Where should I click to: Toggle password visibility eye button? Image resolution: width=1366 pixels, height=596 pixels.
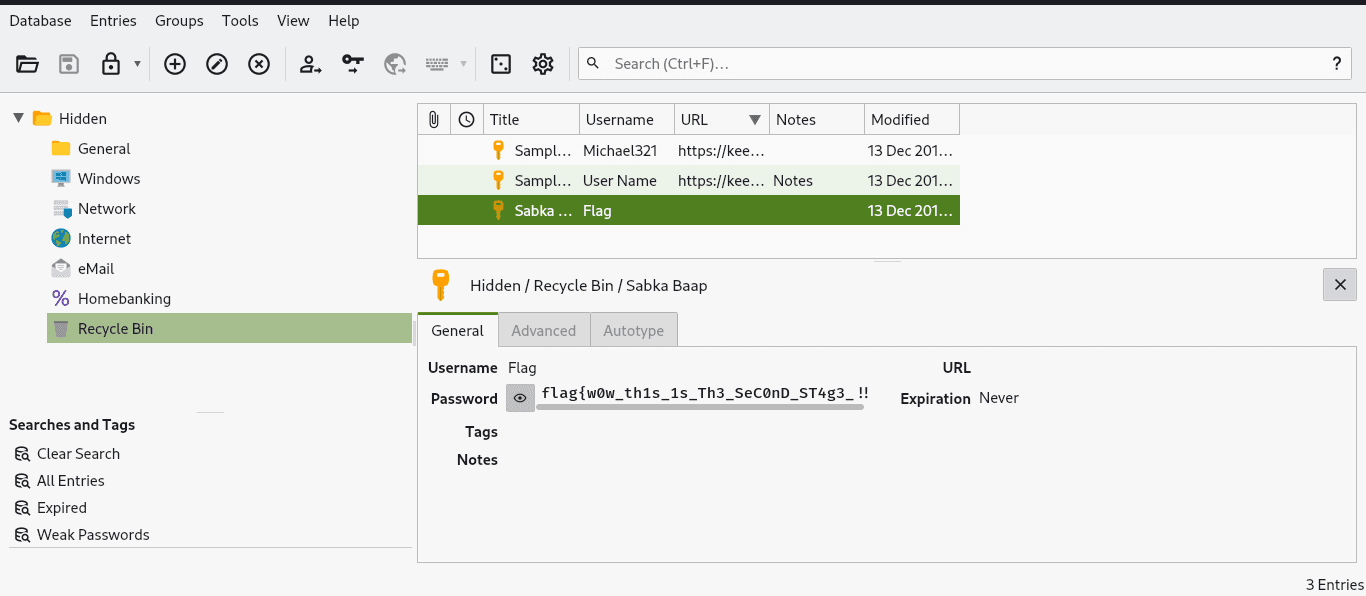pyautogui.click(x=520, y=398)
